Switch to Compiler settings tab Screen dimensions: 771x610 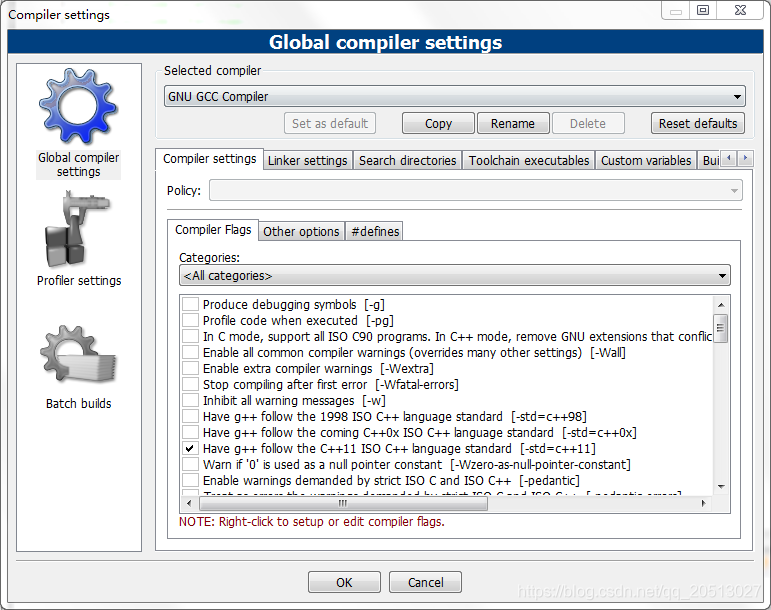pos(209,159)
